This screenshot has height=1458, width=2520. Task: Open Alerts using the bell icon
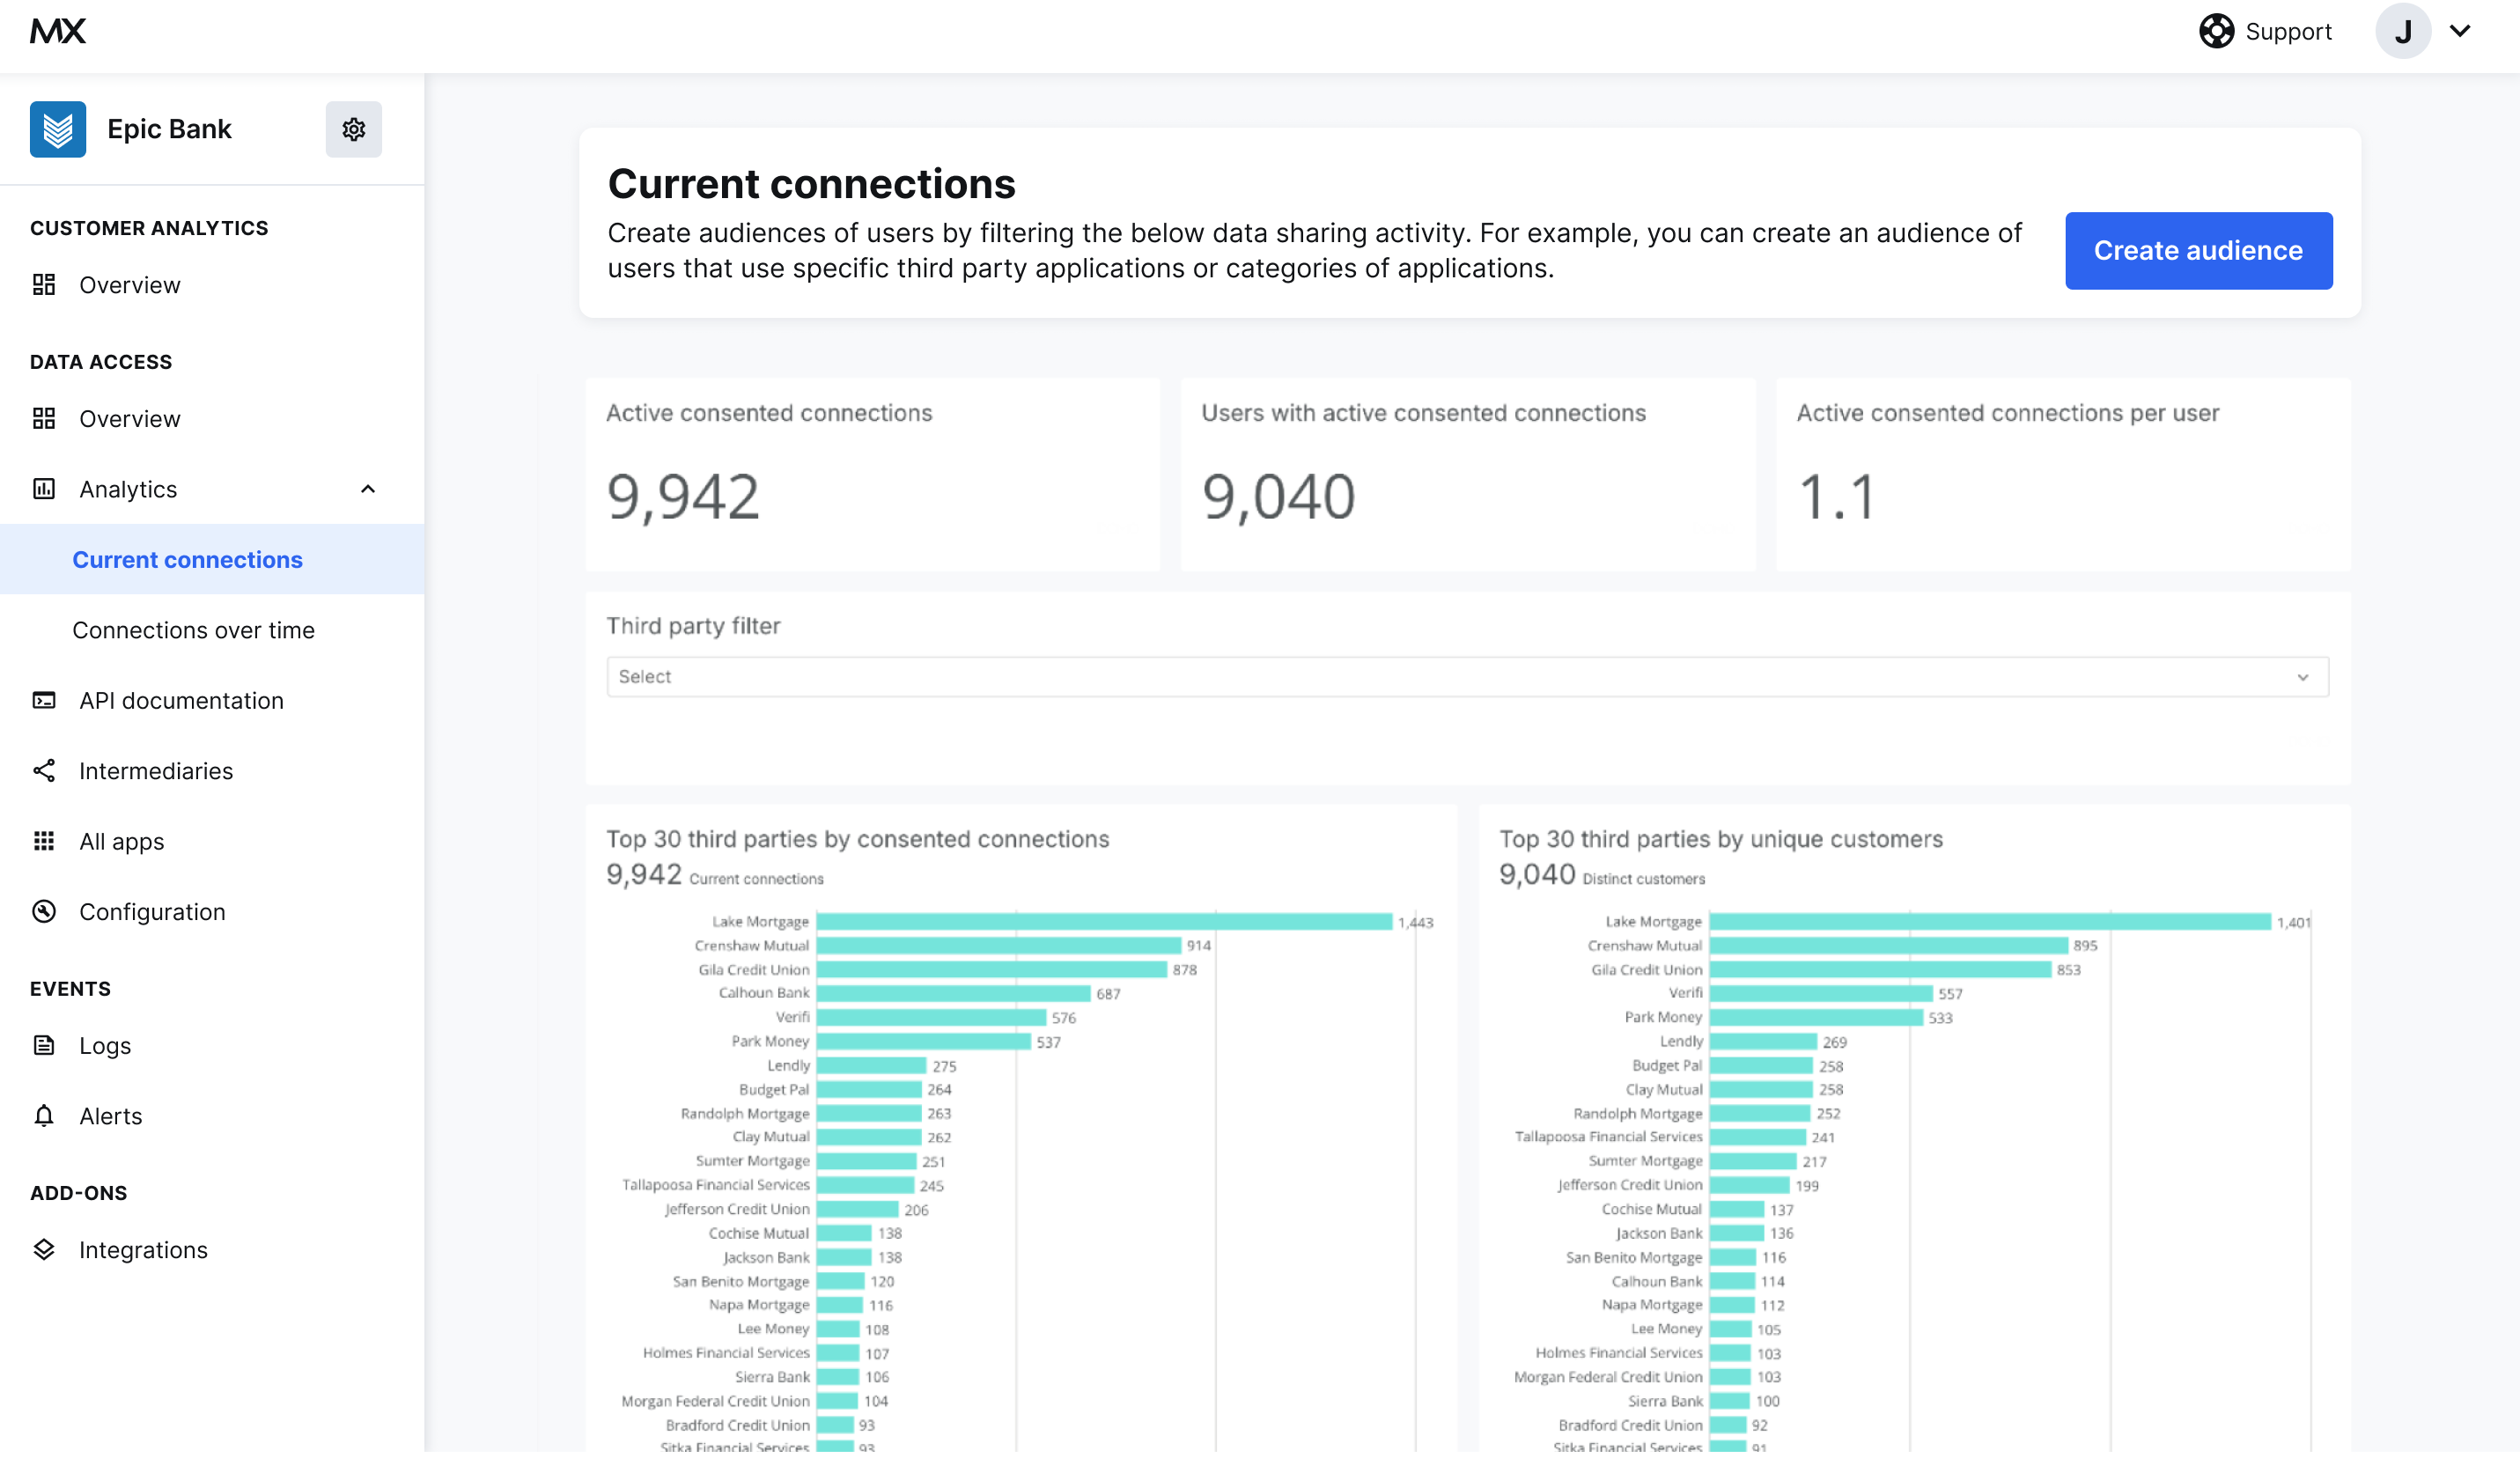tap(44, 1116)
